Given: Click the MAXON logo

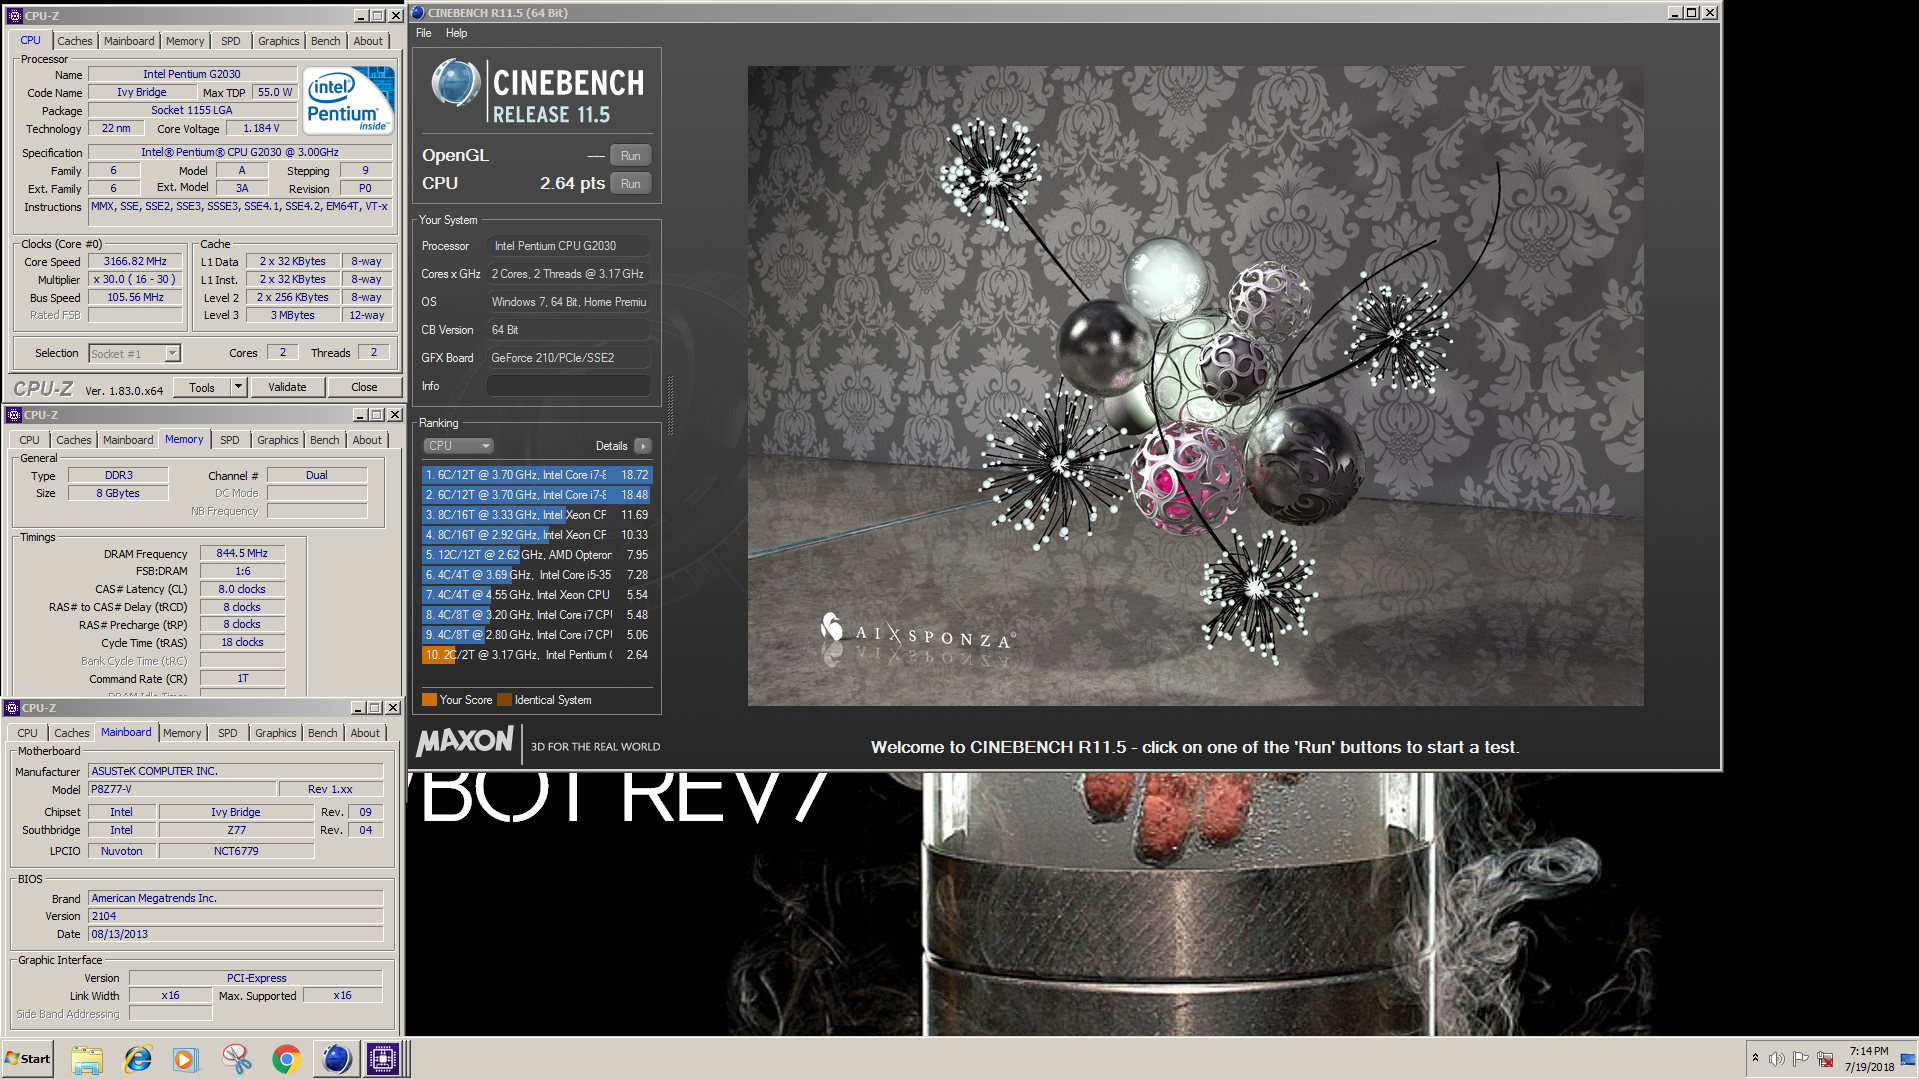Looking at the screenshot, I should [x=465, y=741].
